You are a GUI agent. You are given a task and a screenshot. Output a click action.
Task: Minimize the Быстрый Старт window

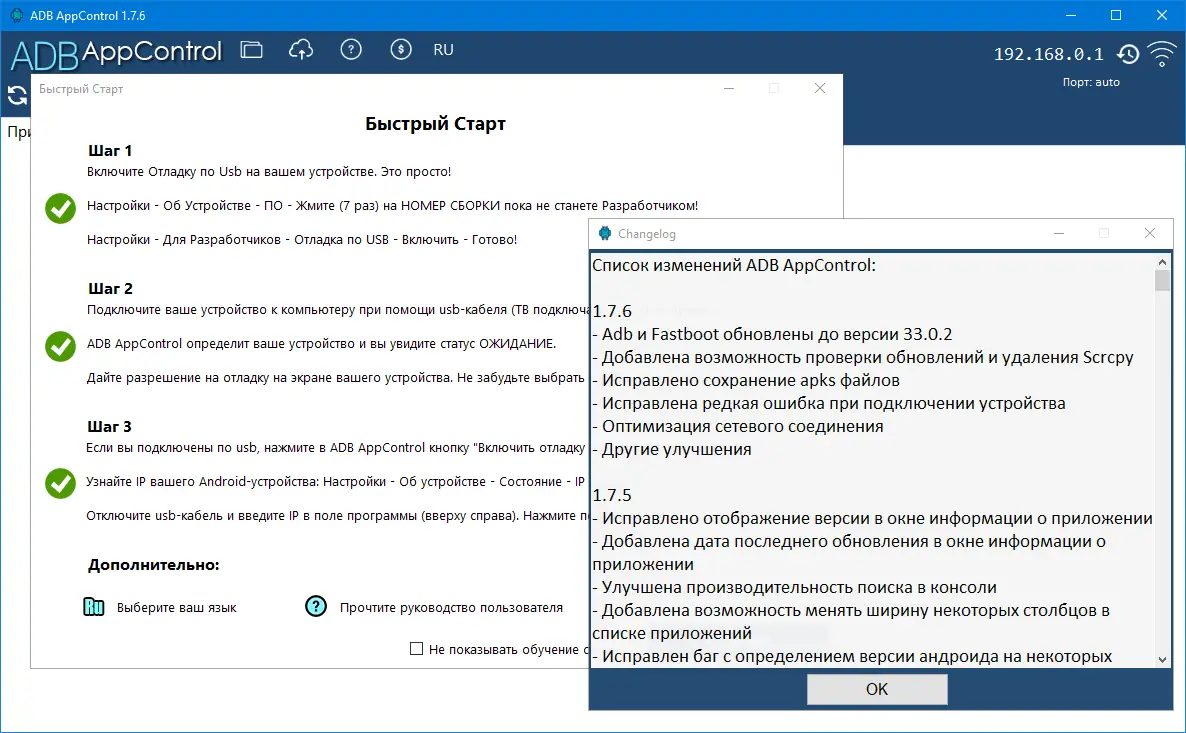pyautogui.click(x=729, y=88)
